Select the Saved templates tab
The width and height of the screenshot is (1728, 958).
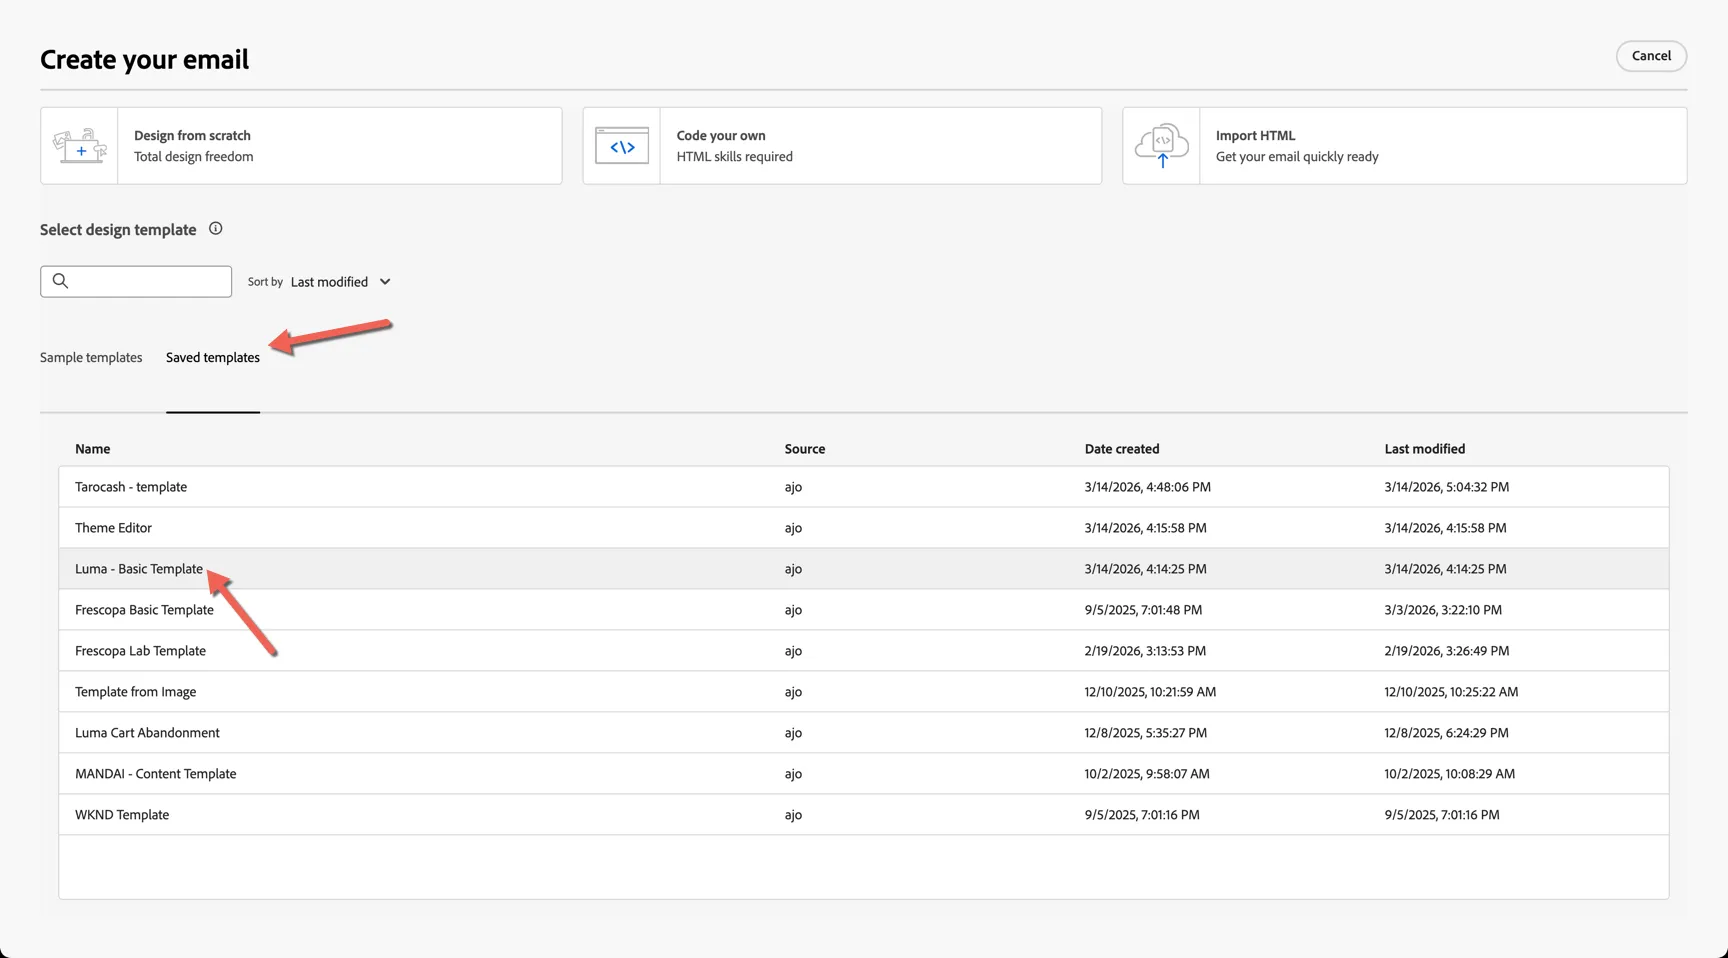tap(213, 357)
